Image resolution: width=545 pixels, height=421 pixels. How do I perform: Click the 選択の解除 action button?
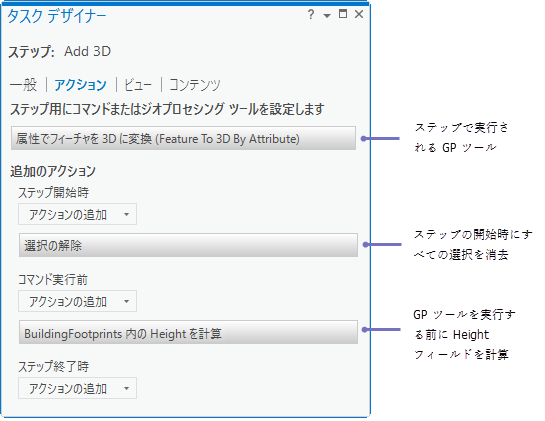coord(188,245)
